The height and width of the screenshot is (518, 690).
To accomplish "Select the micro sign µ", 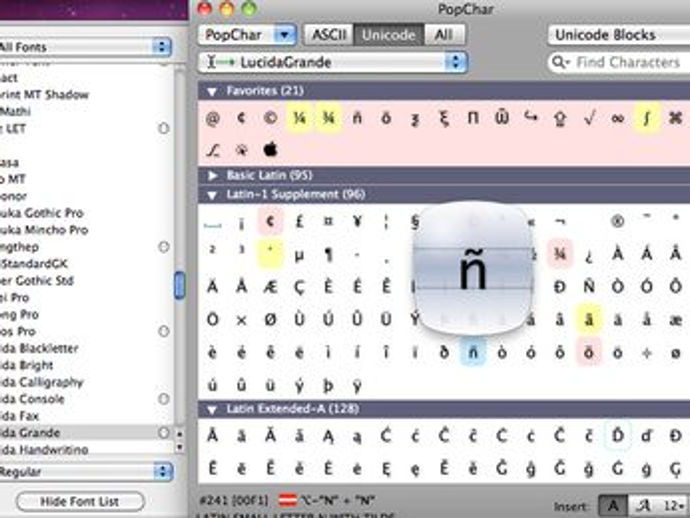I will tap(299, 255).
